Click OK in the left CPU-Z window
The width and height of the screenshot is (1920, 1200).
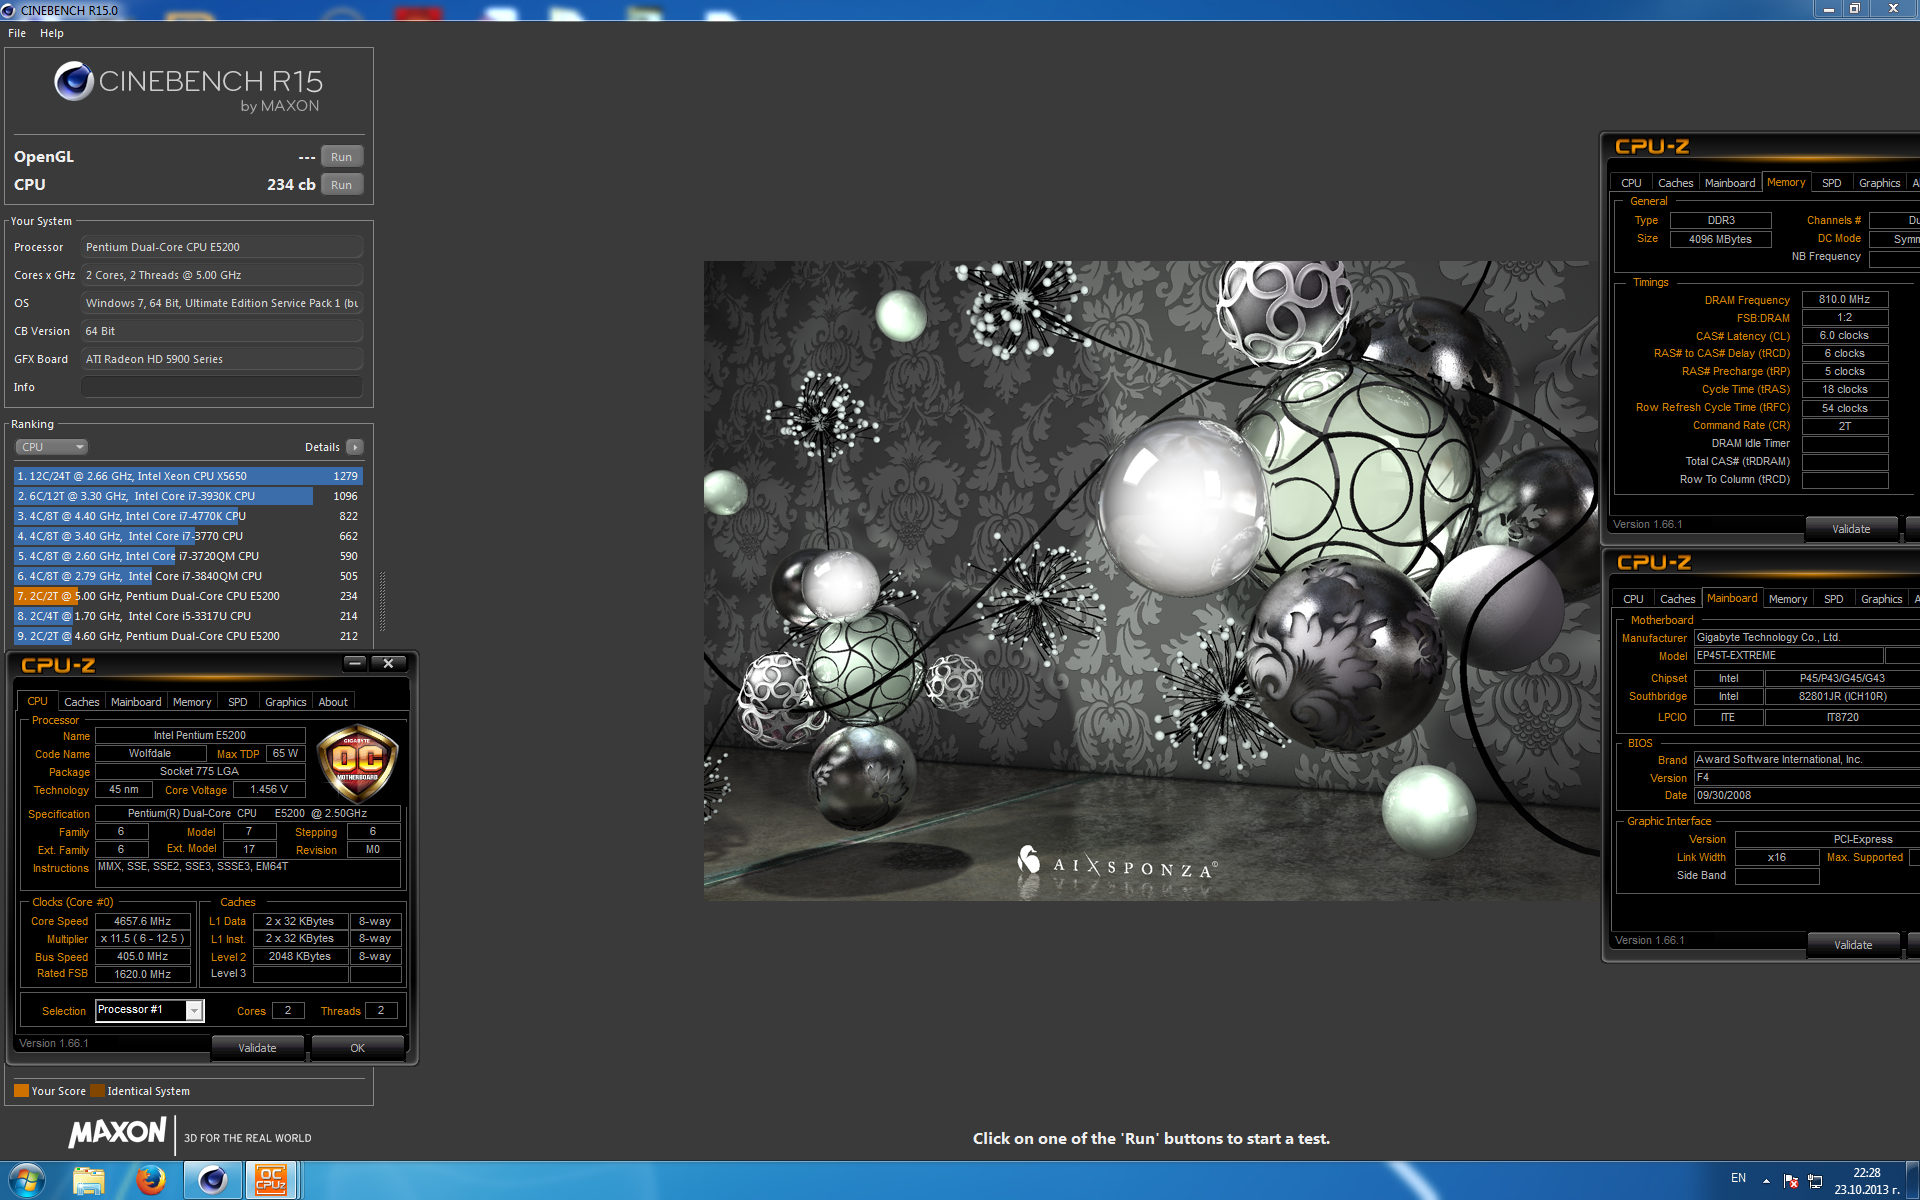(x=357, y=1048)
